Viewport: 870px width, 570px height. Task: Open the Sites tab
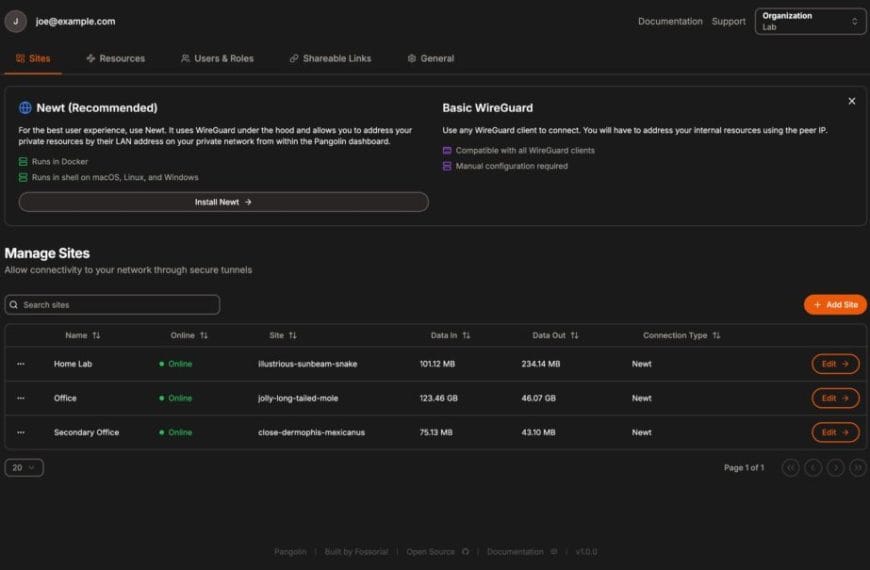click(x=33, y=58)
